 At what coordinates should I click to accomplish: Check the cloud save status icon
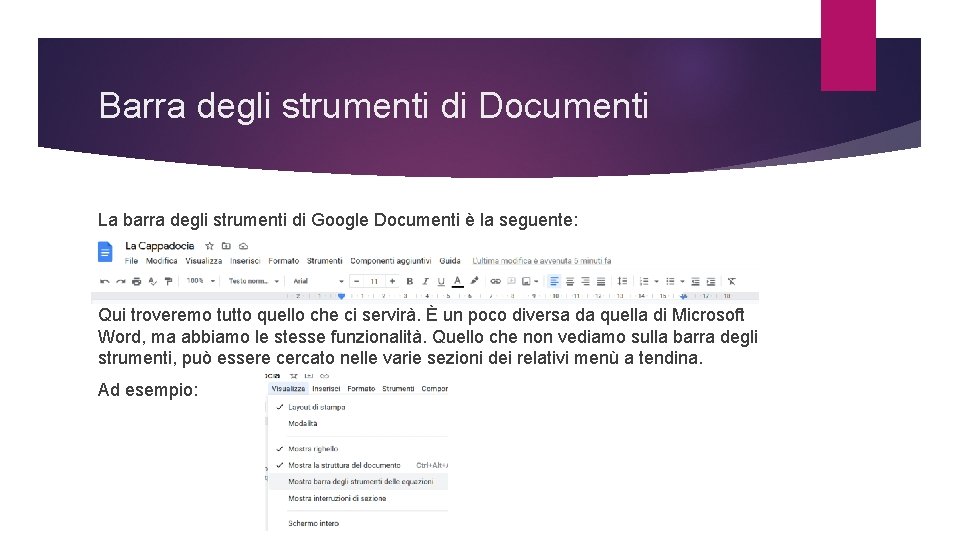pyautogui.click(x=243, y=246)
